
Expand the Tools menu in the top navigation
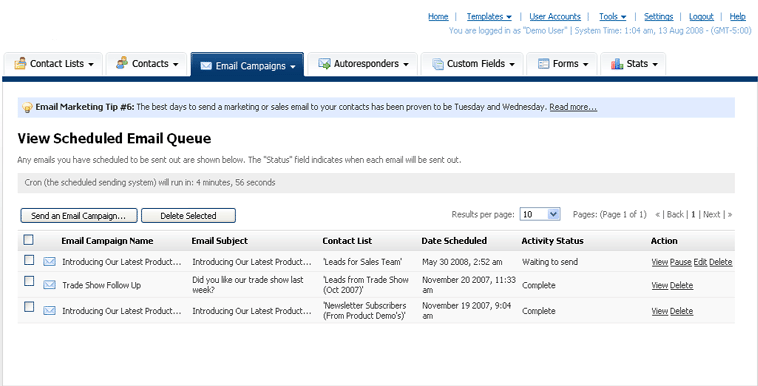tap(612, 16)
